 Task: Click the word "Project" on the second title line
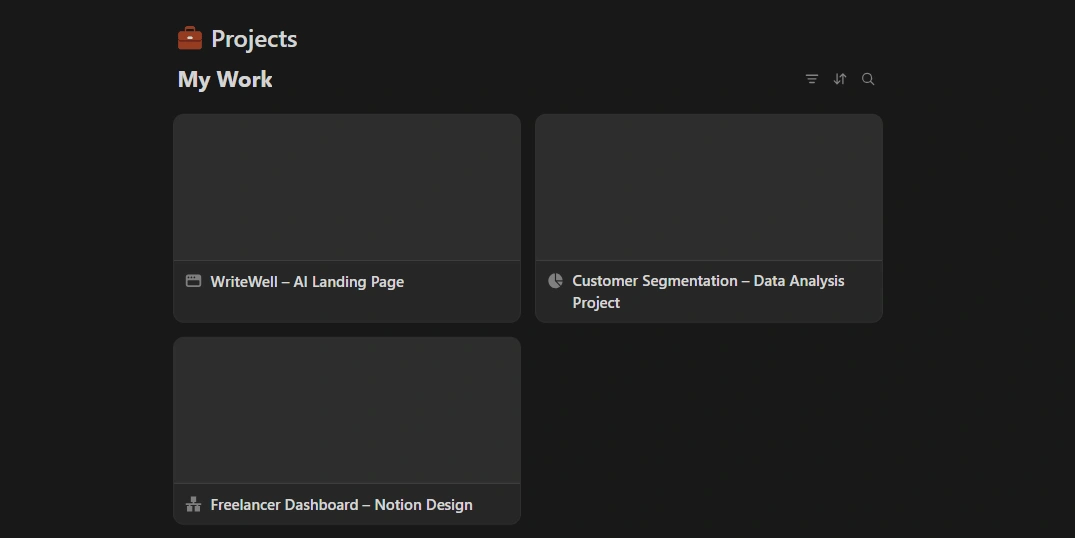[x=596, y=303]
